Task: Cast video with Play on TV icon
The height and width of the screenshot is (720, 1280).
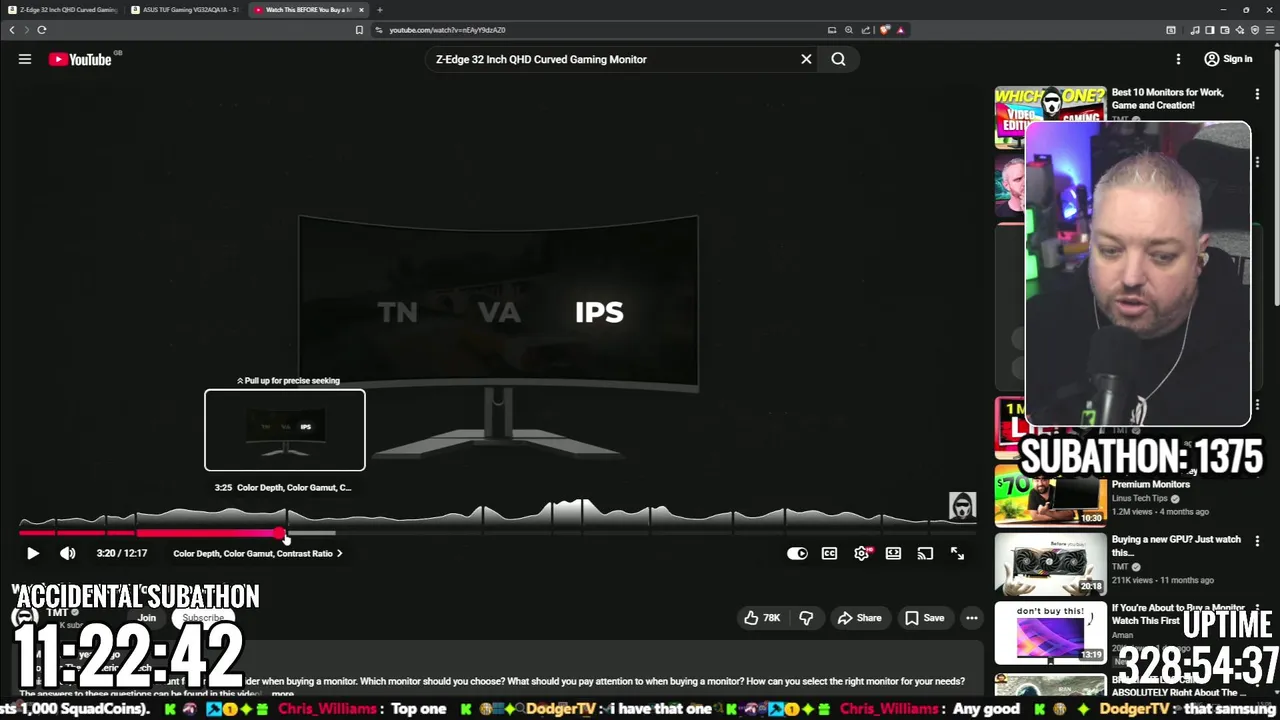Action: click(x=925, y=553)
